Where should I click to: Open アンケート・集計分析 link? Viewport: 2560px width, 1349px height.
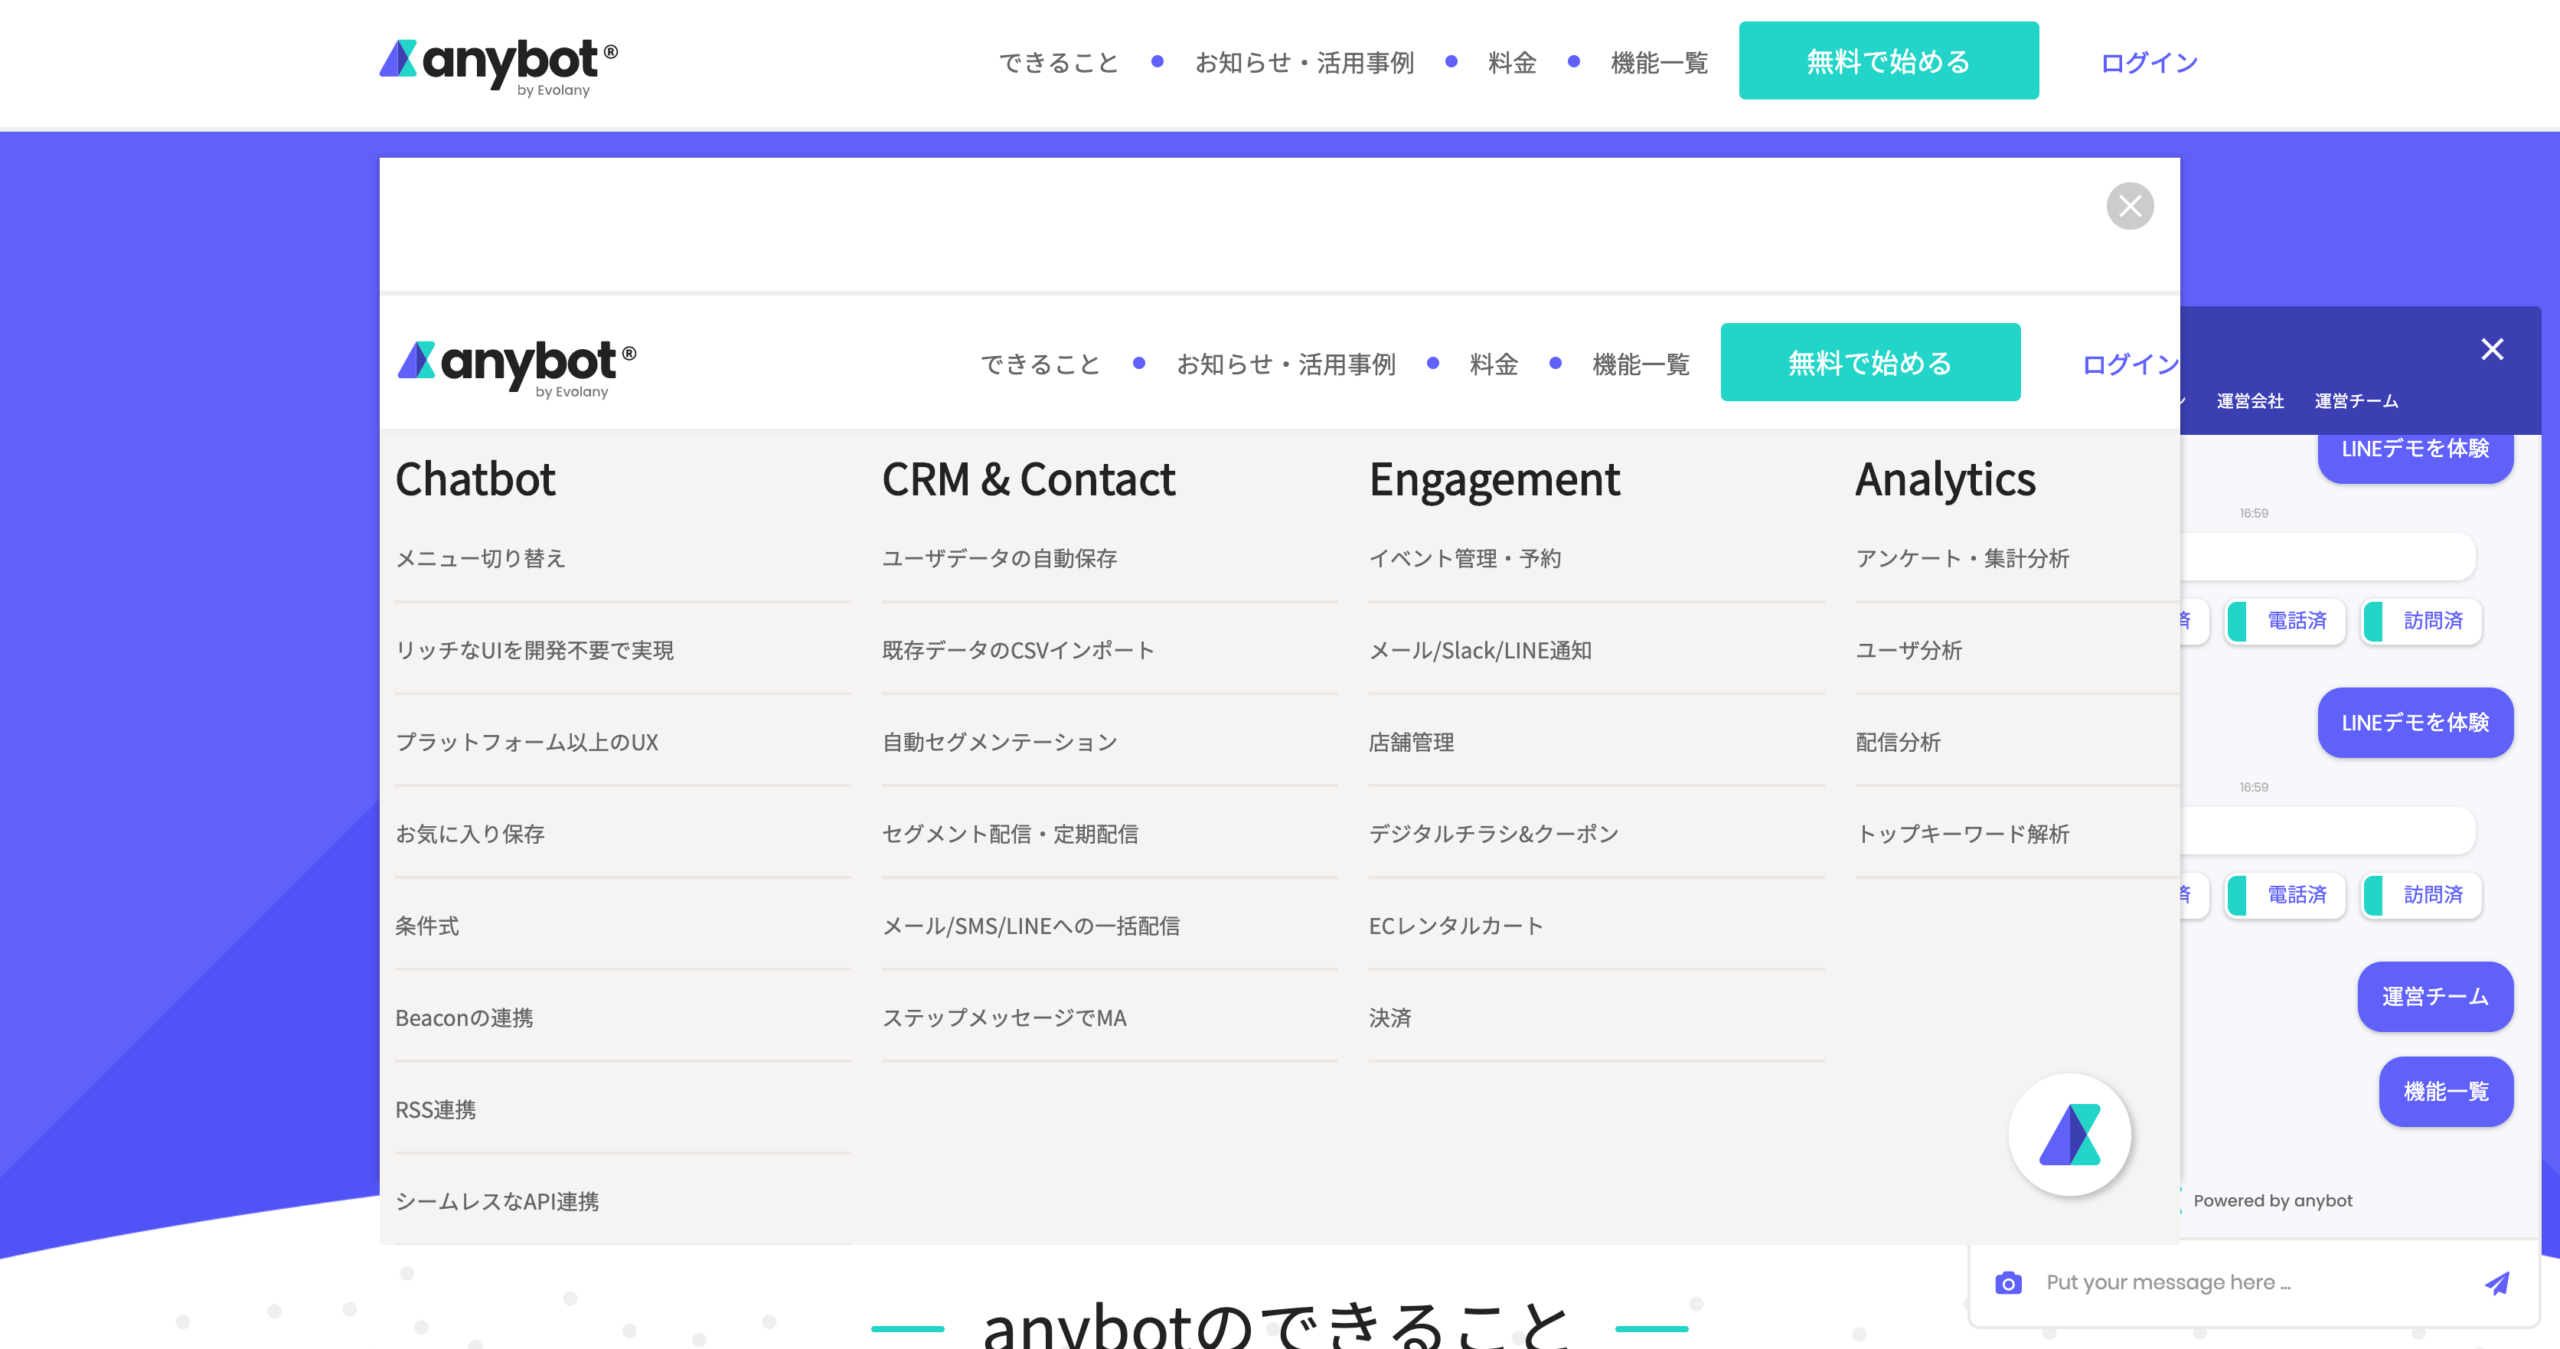coord(1962,558)
